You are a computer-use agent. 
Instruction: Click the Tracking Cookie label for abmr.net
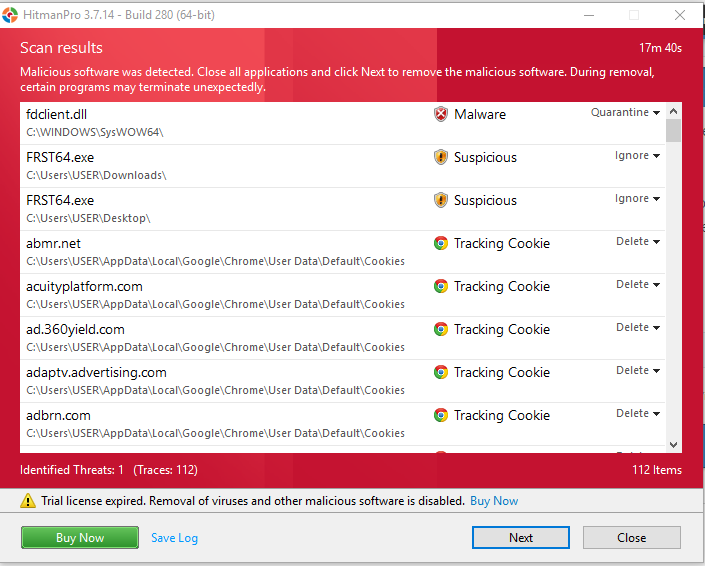tap(502, 243)
